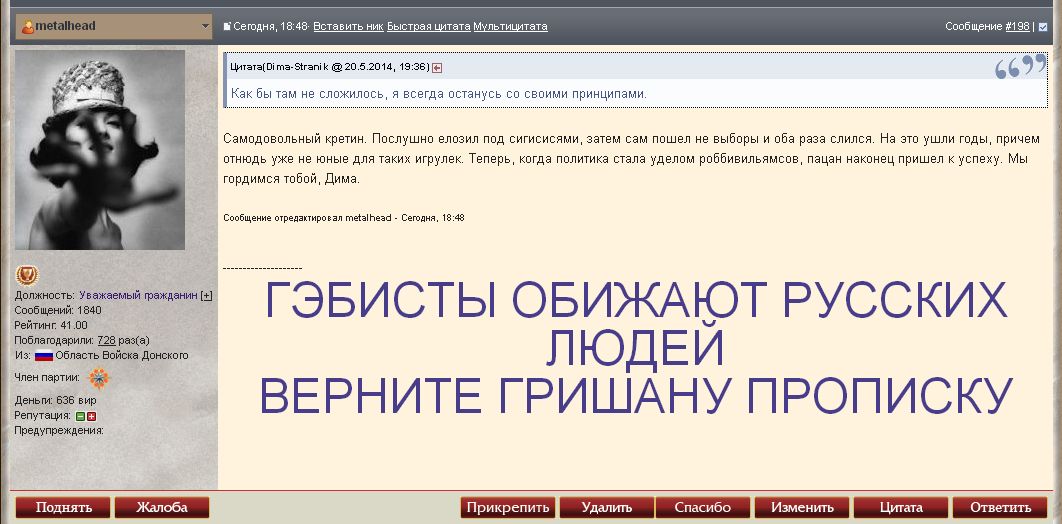This screenshot has width=1062, height=524.
Task: Lower reputation with the green minus icon
Action: pyautogui.click(x=80, y=416)
